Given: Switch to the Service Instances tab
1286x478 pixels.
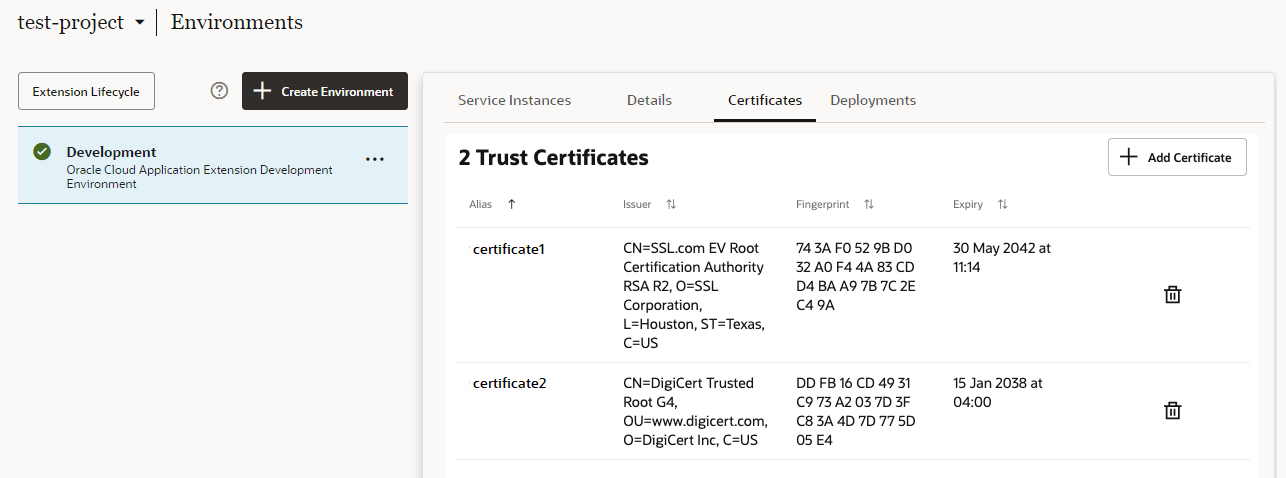Looking at the screenshot, I should tap(514, 100).
